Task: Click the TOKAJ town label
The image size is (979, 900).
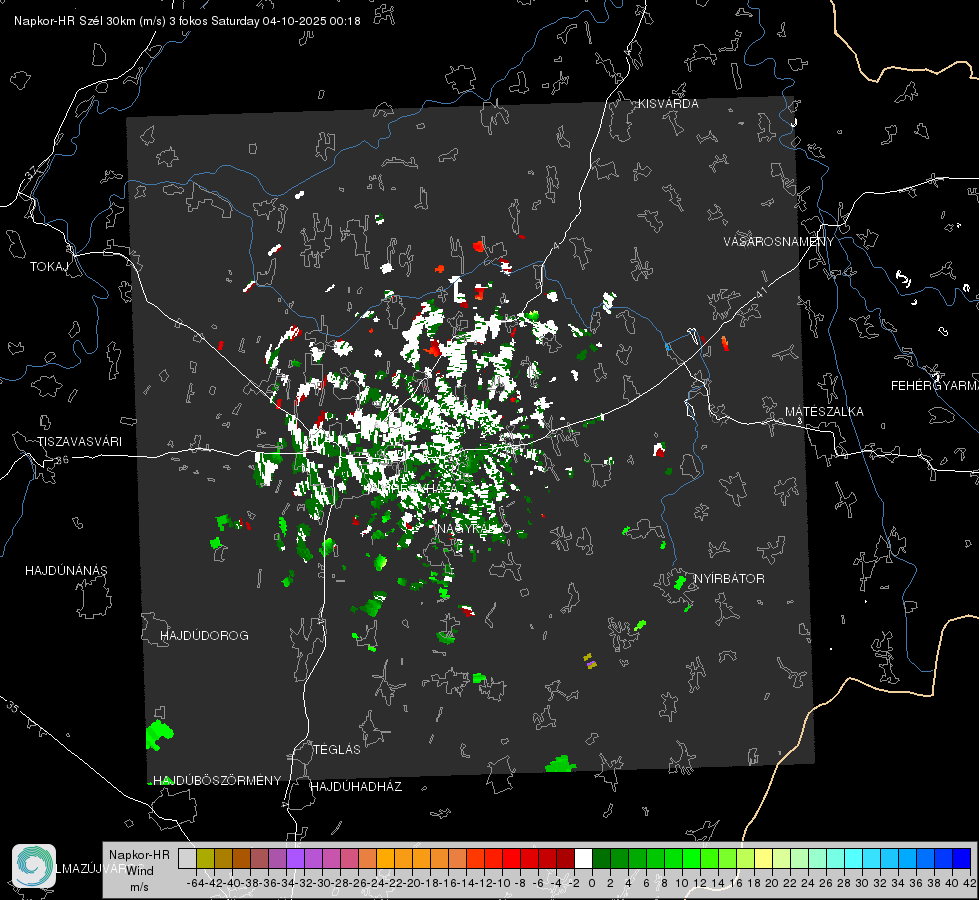Action: (49, 267)
